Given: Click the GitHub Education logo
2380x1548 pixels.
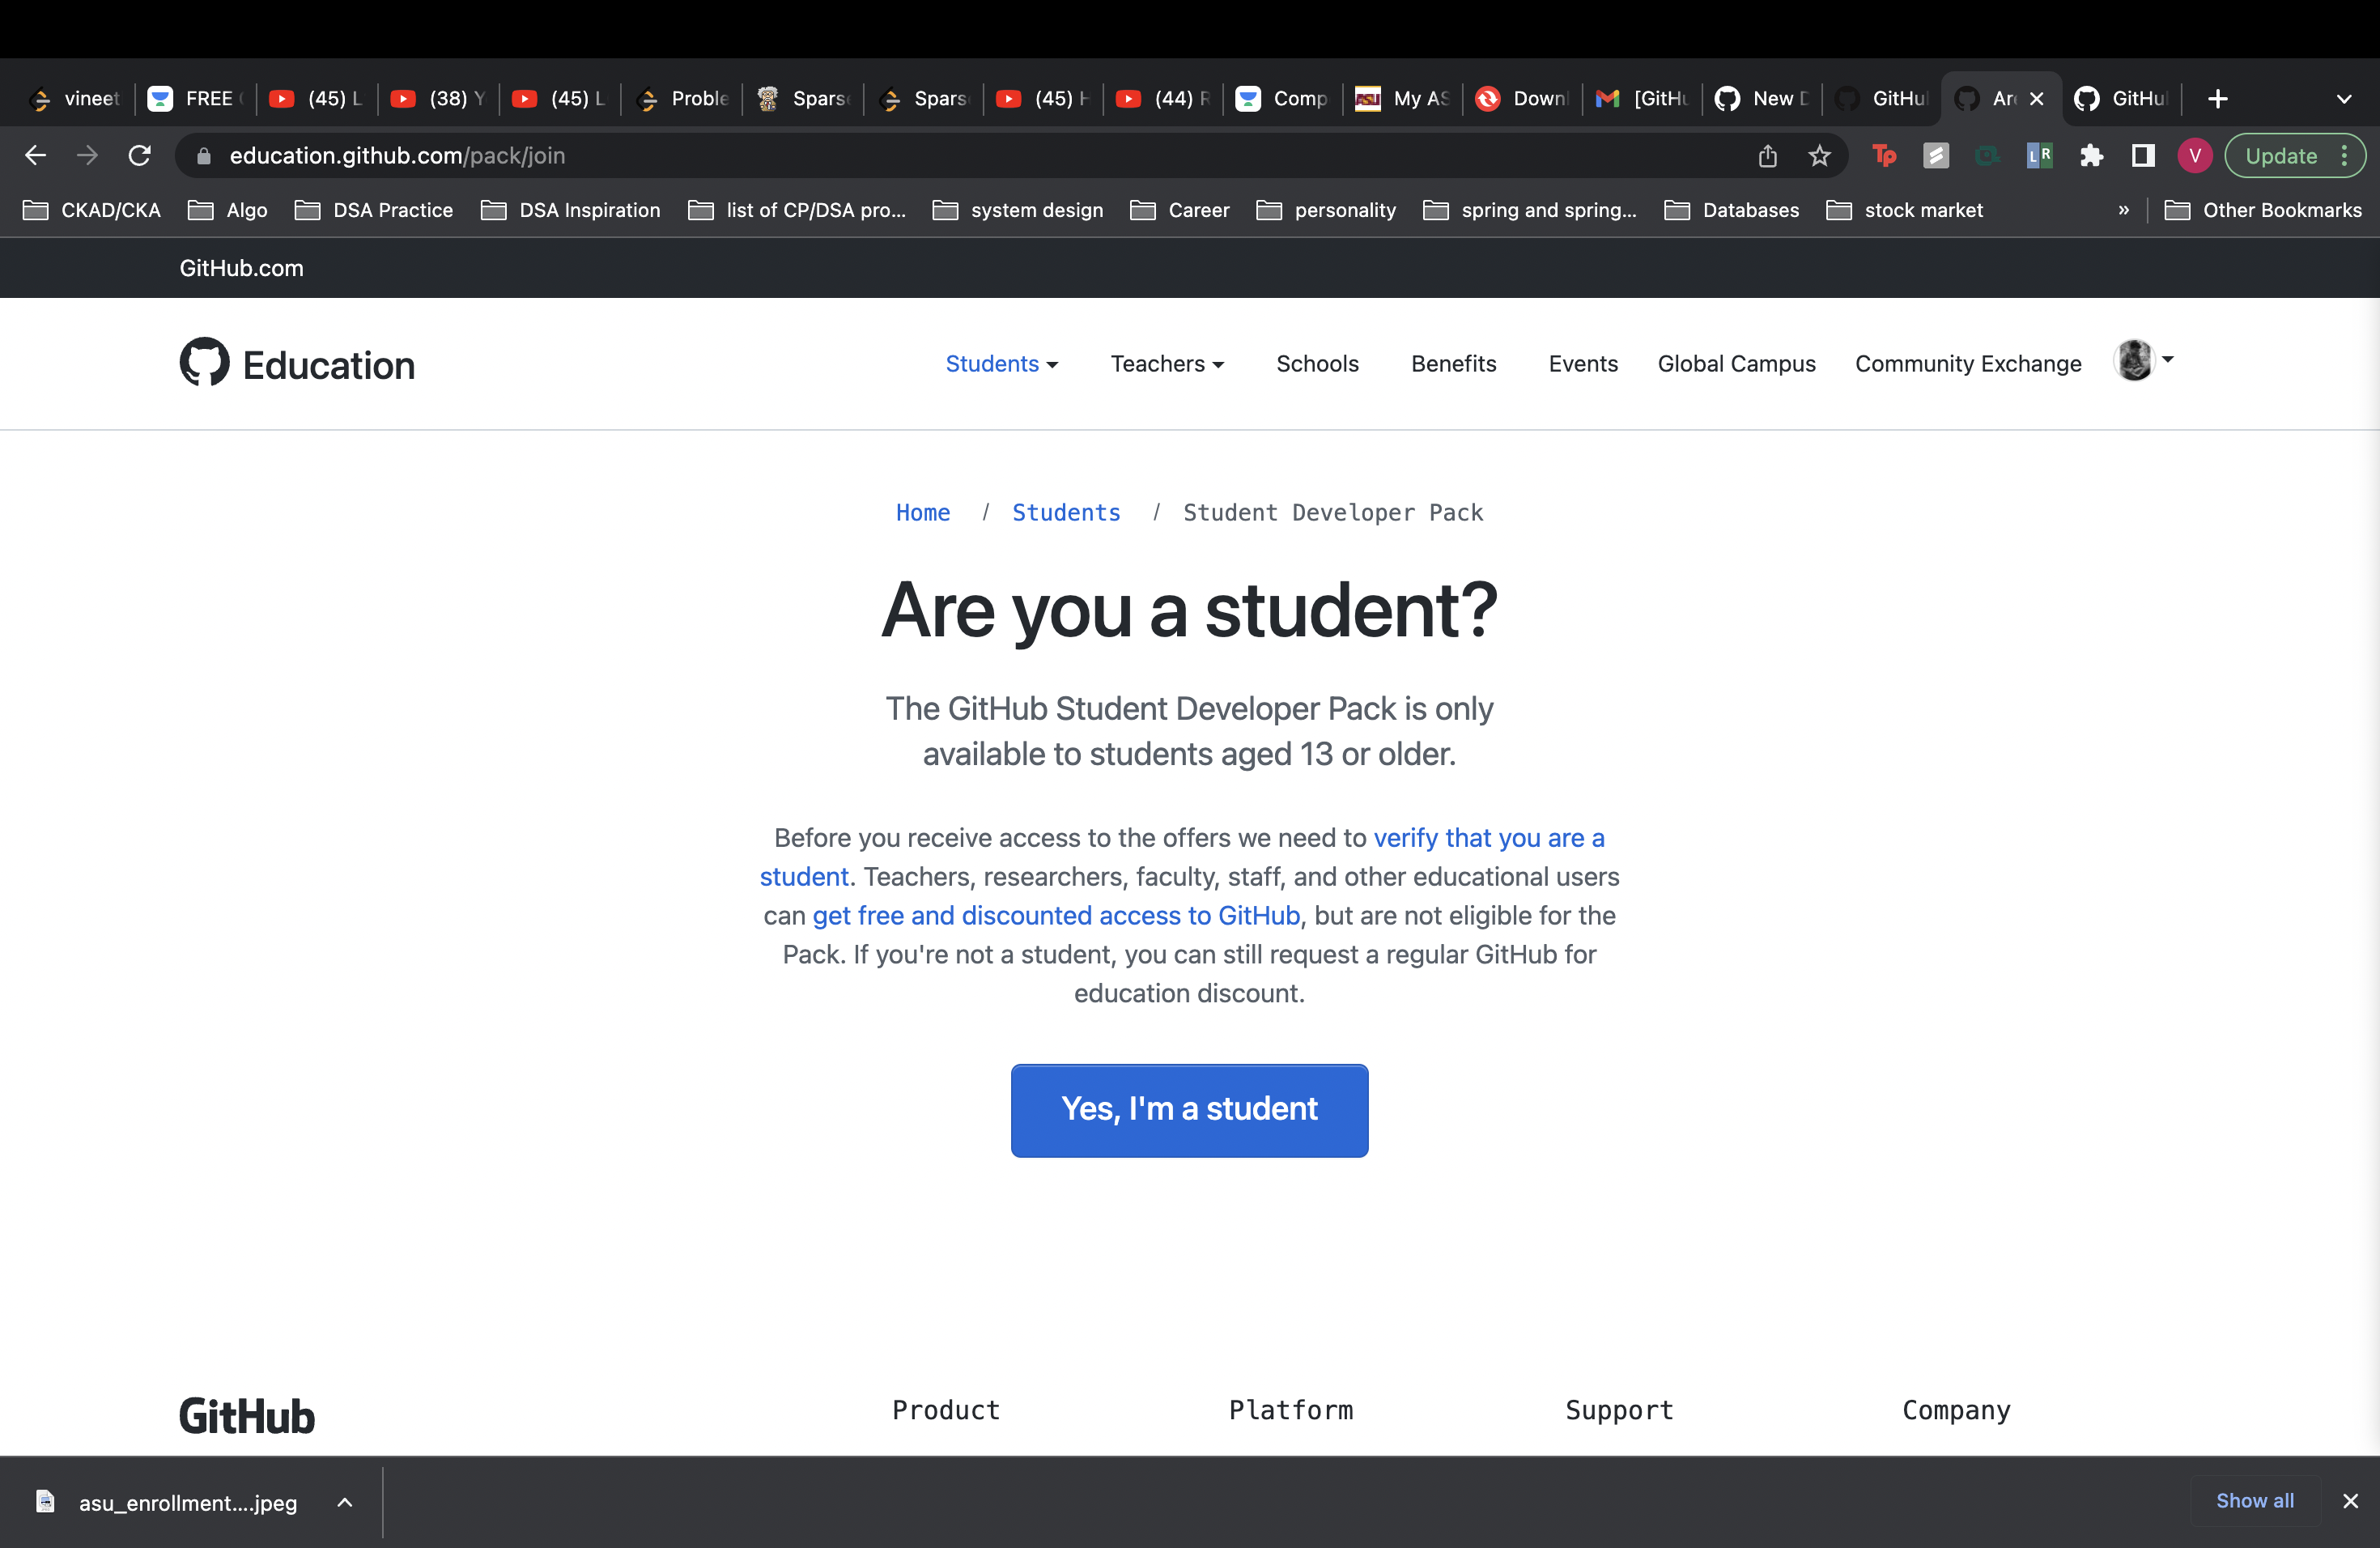Looking at the screenshot, I should 296,363.
